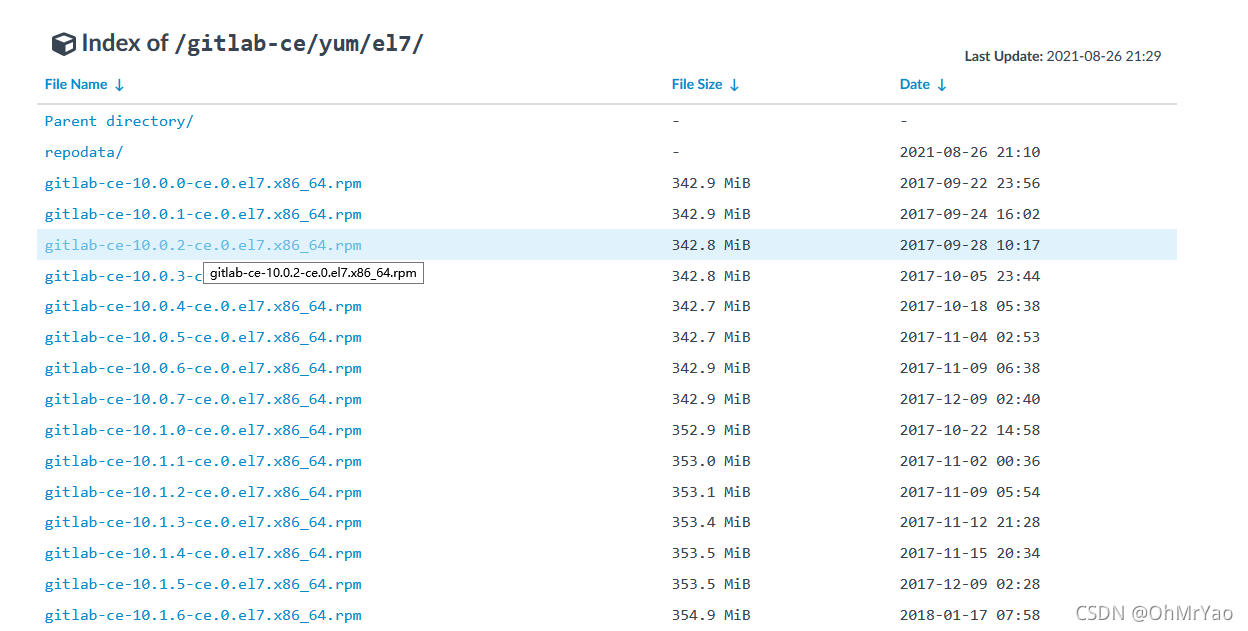Download gitlab-ce-10.1.3-ce.0.el7.x86_64.rpm
The height and width of the screenshot is (631, 1248).
coord(203,522)
